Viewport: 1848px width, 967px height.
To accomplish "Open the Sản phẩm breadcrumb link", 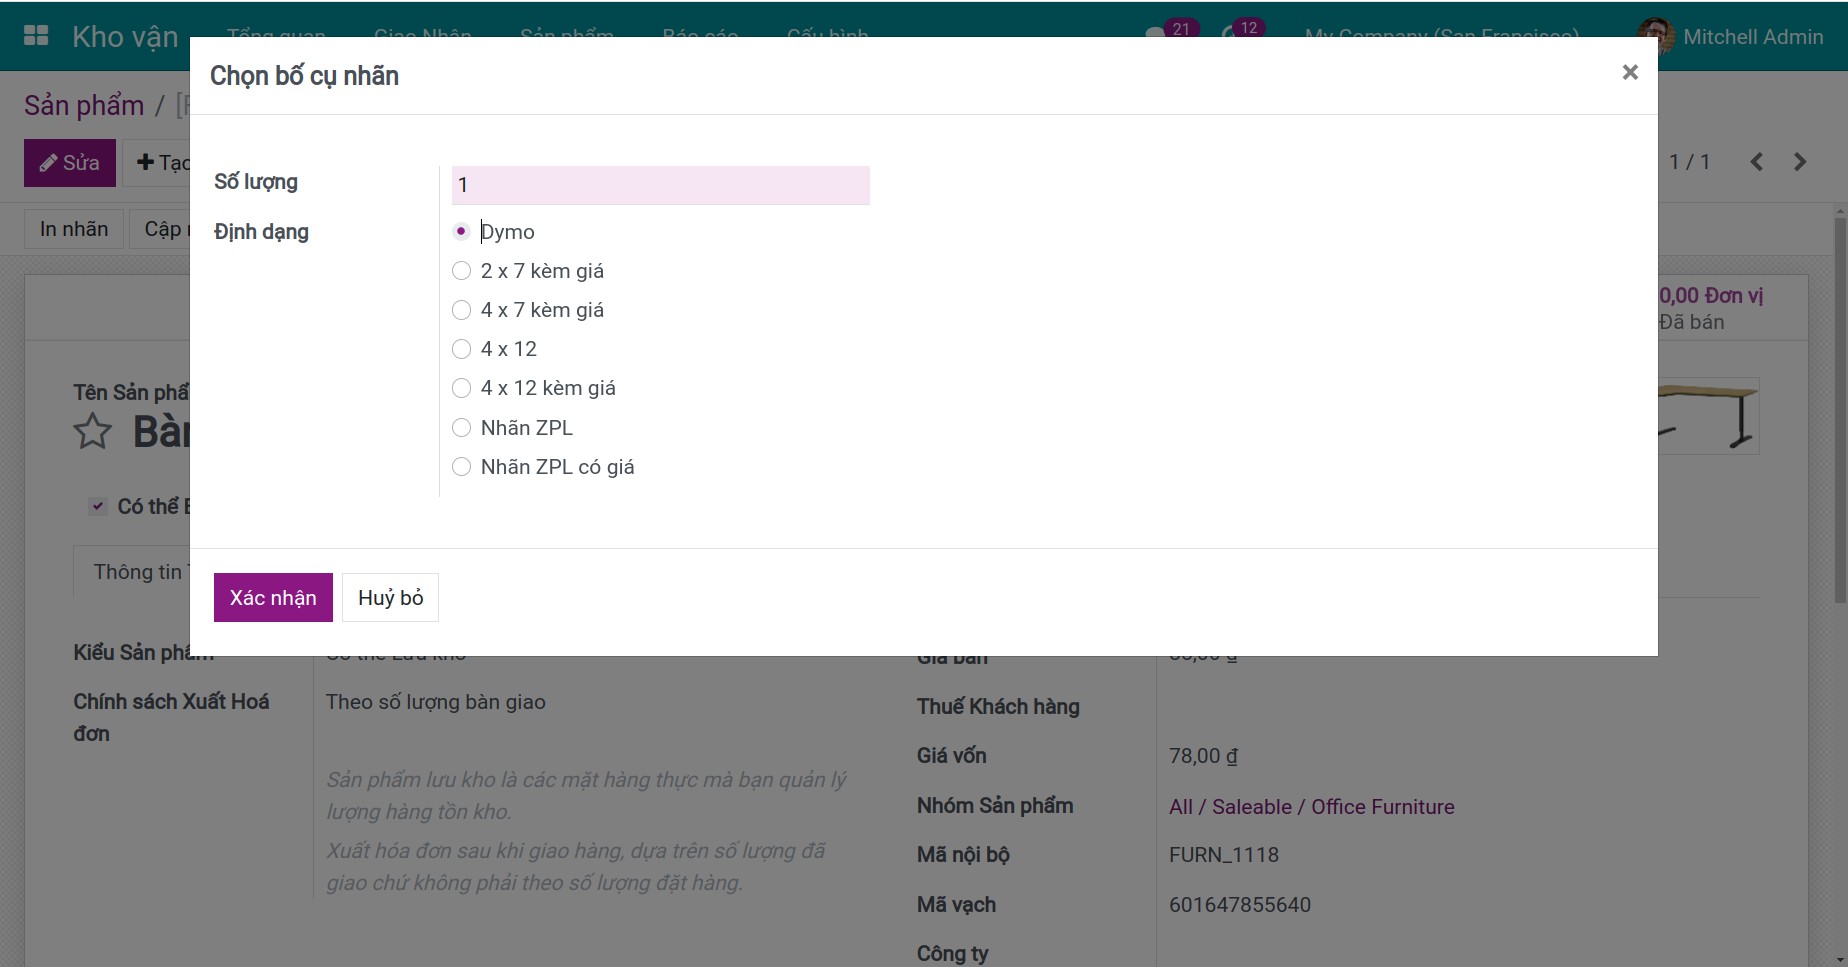I will [x=84, y=105].
